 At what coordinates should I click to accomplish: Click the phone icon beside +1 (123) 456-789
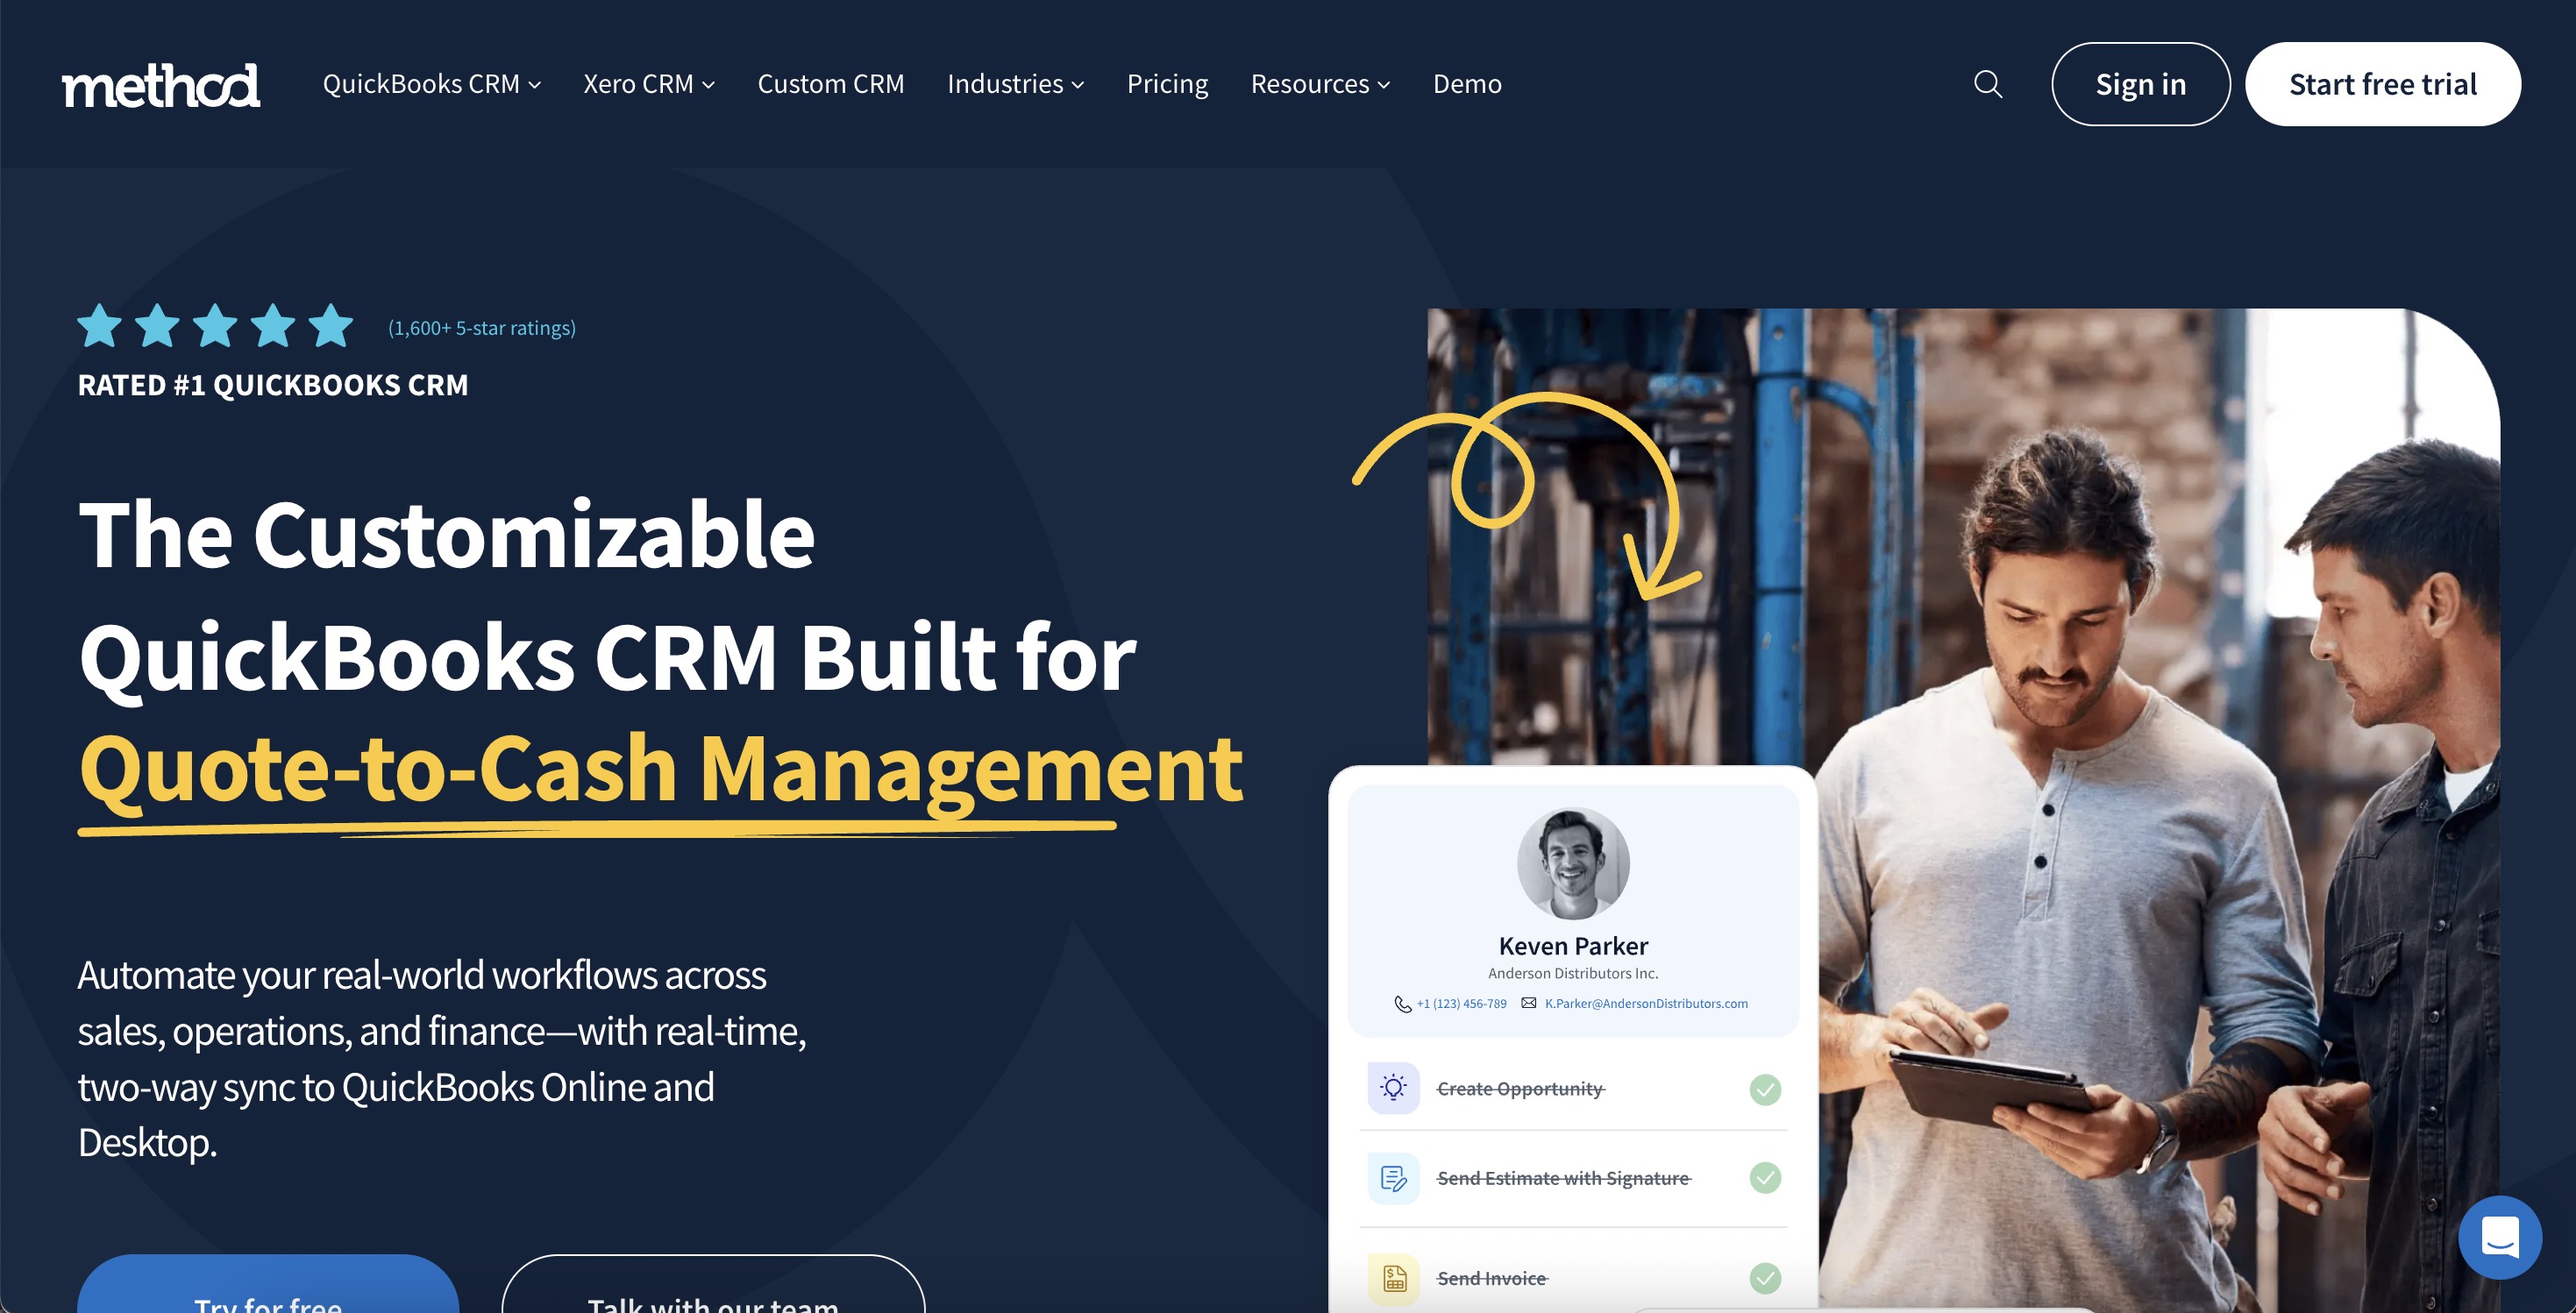pos(1402,1004)
